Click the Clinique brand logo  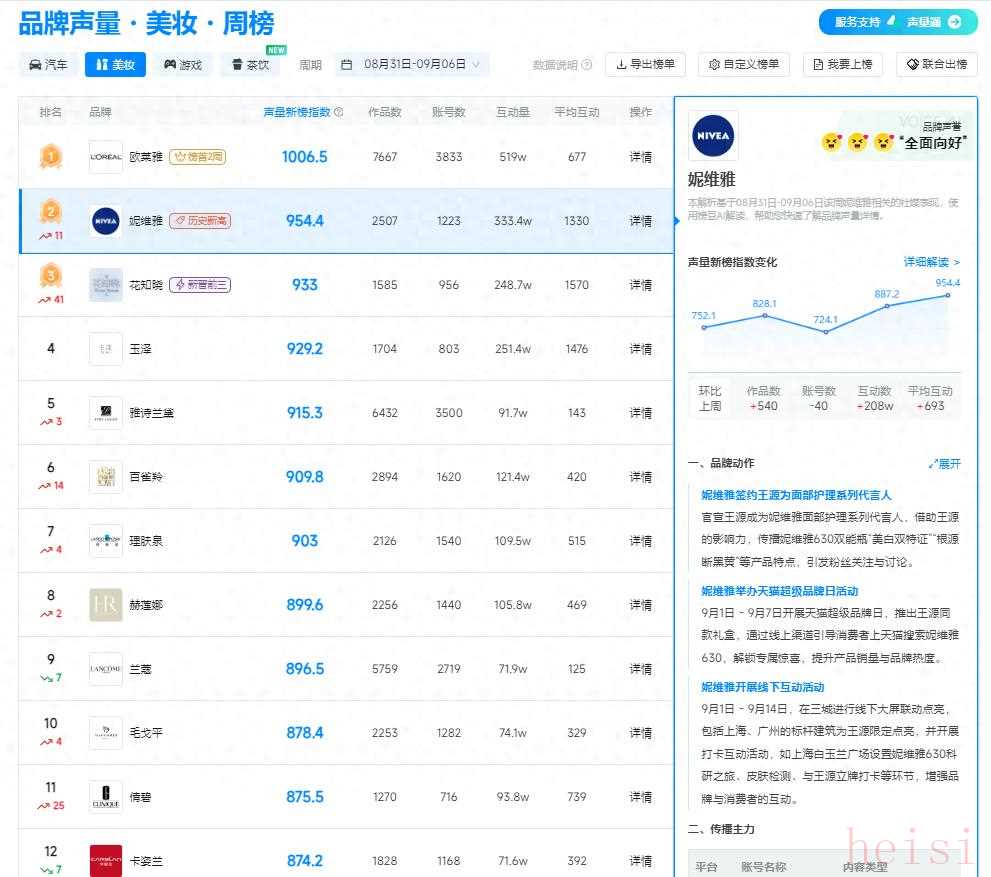(106, 797)
